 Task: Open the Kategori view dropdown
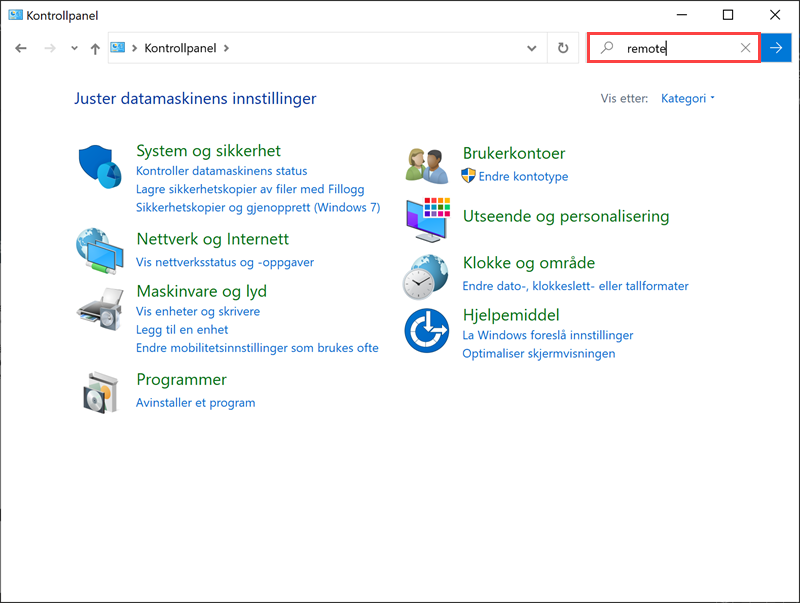[x=688, y=98]
